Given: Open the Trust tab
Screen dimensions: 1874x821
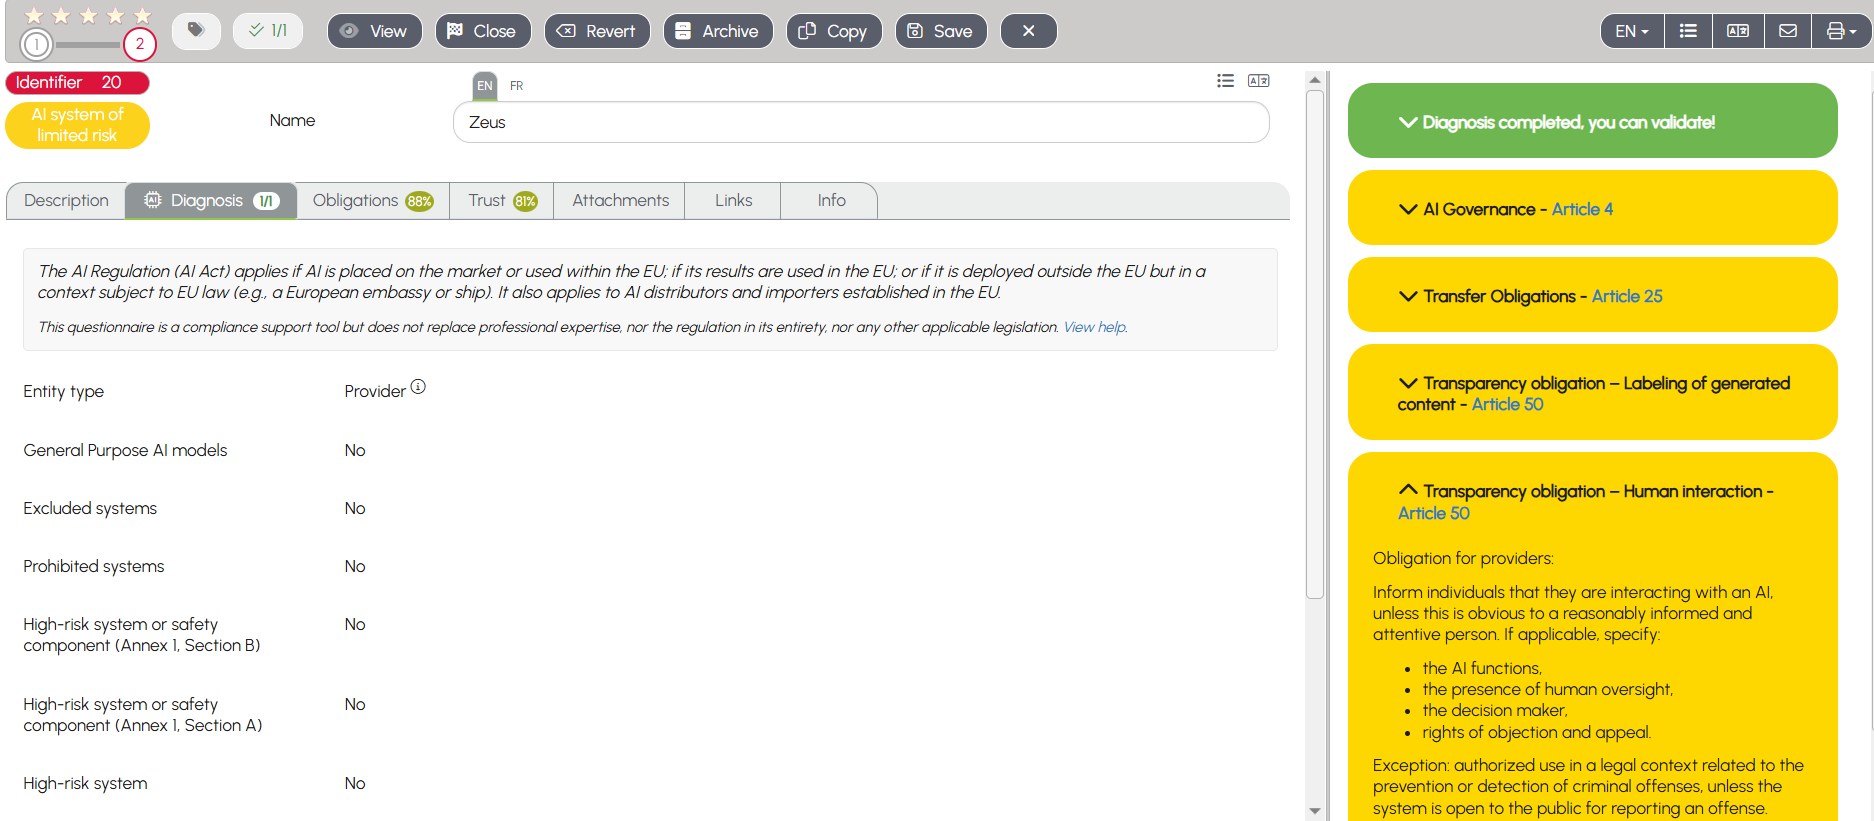Looking at the screenshot, I should tap(502, 201).
